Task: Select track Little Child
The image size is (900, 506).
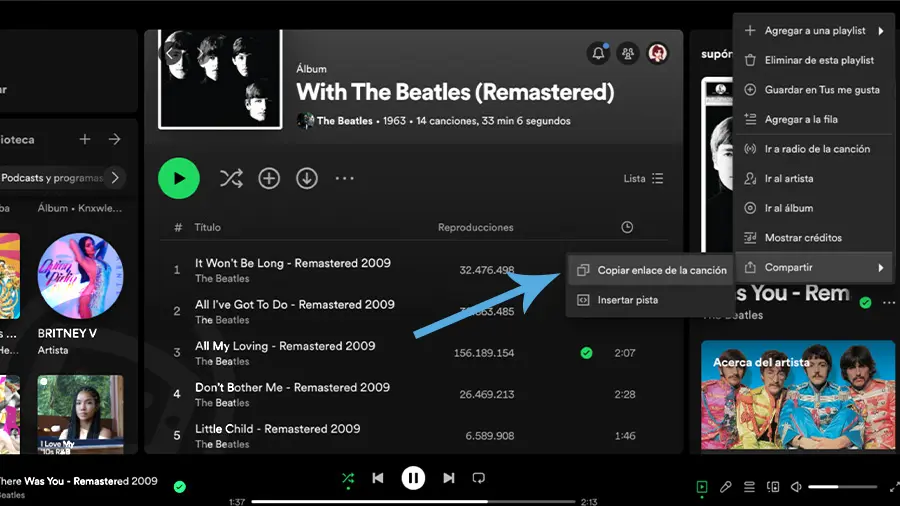Action: [277, 429]
